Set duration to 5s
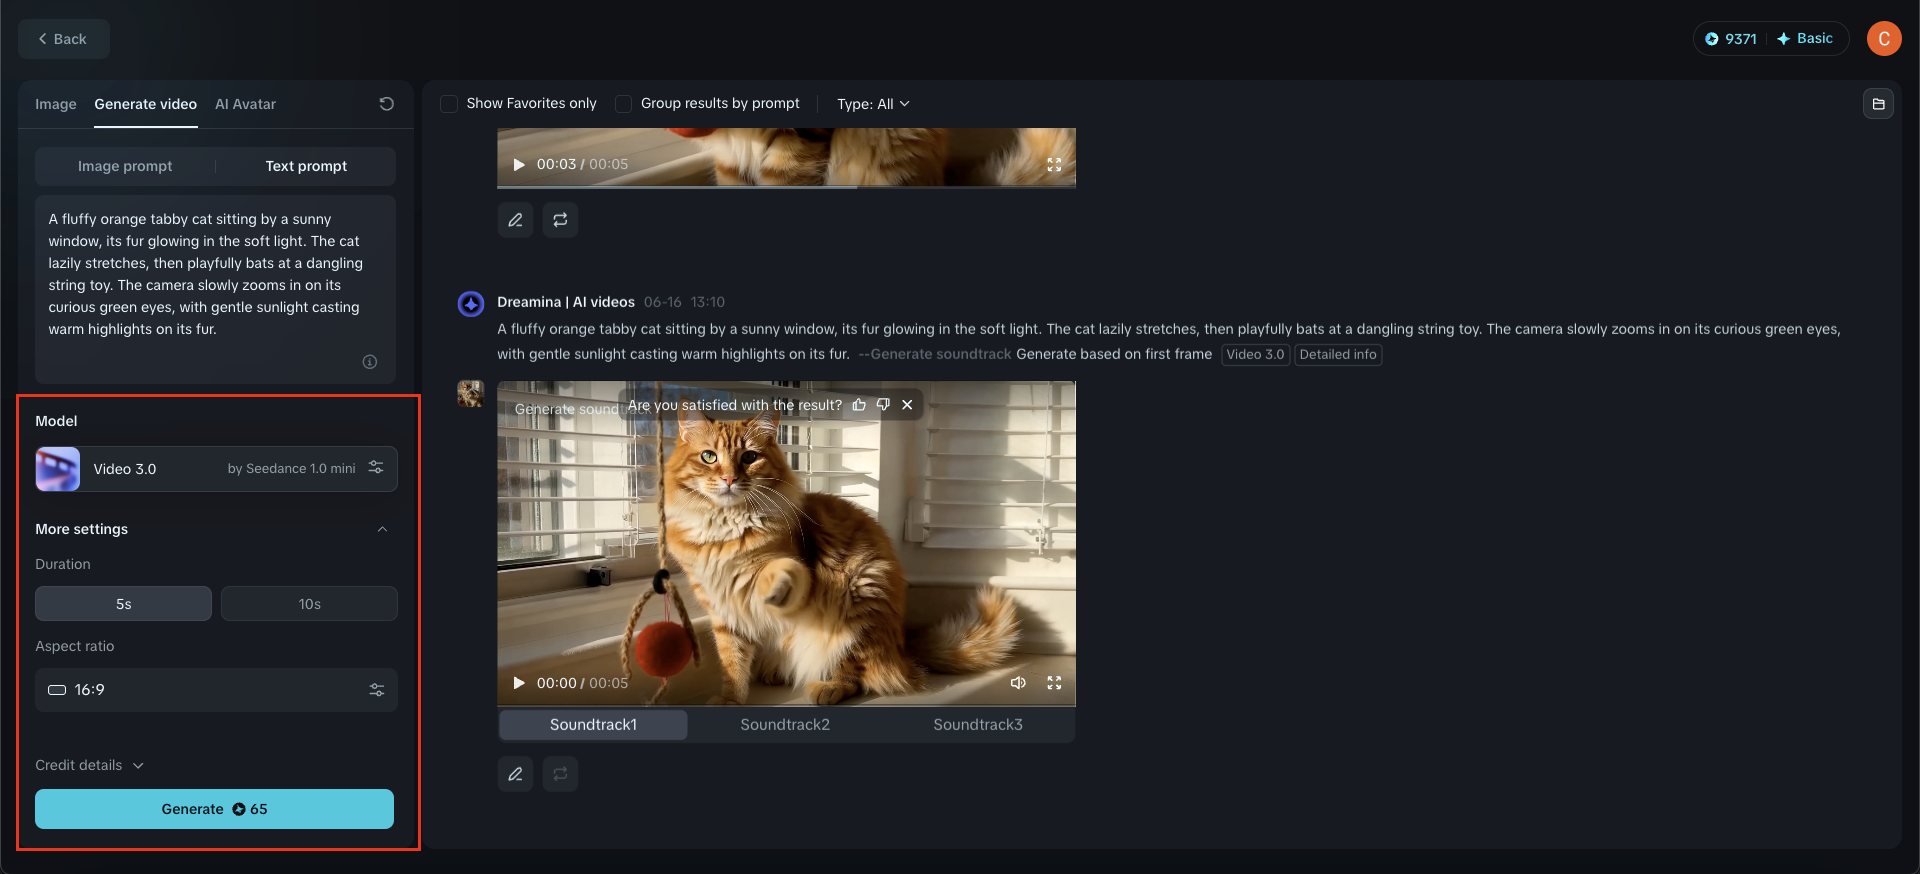Image resolution: width=1920 pixels, height=874 pixels. tap(123, 604)
